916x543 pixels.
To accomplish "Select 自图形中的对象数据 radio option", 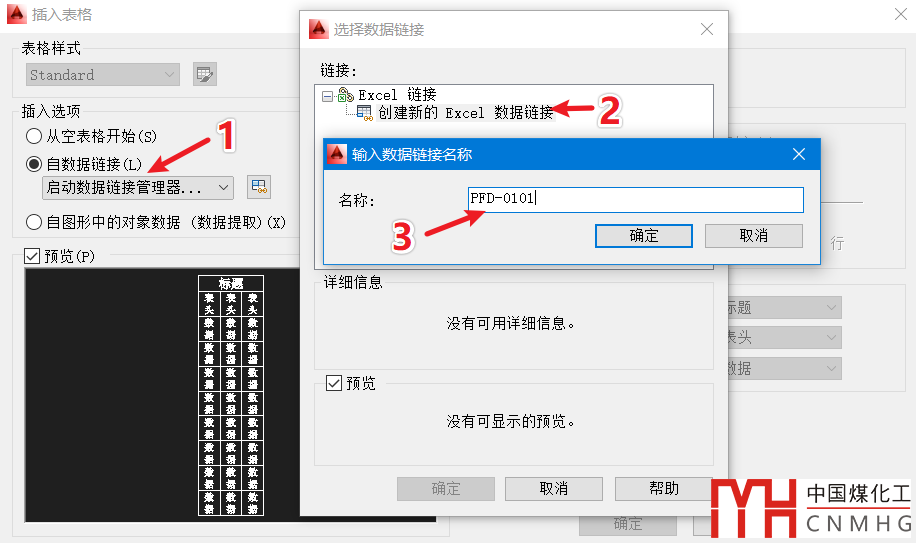I will (x=34, y=222).
